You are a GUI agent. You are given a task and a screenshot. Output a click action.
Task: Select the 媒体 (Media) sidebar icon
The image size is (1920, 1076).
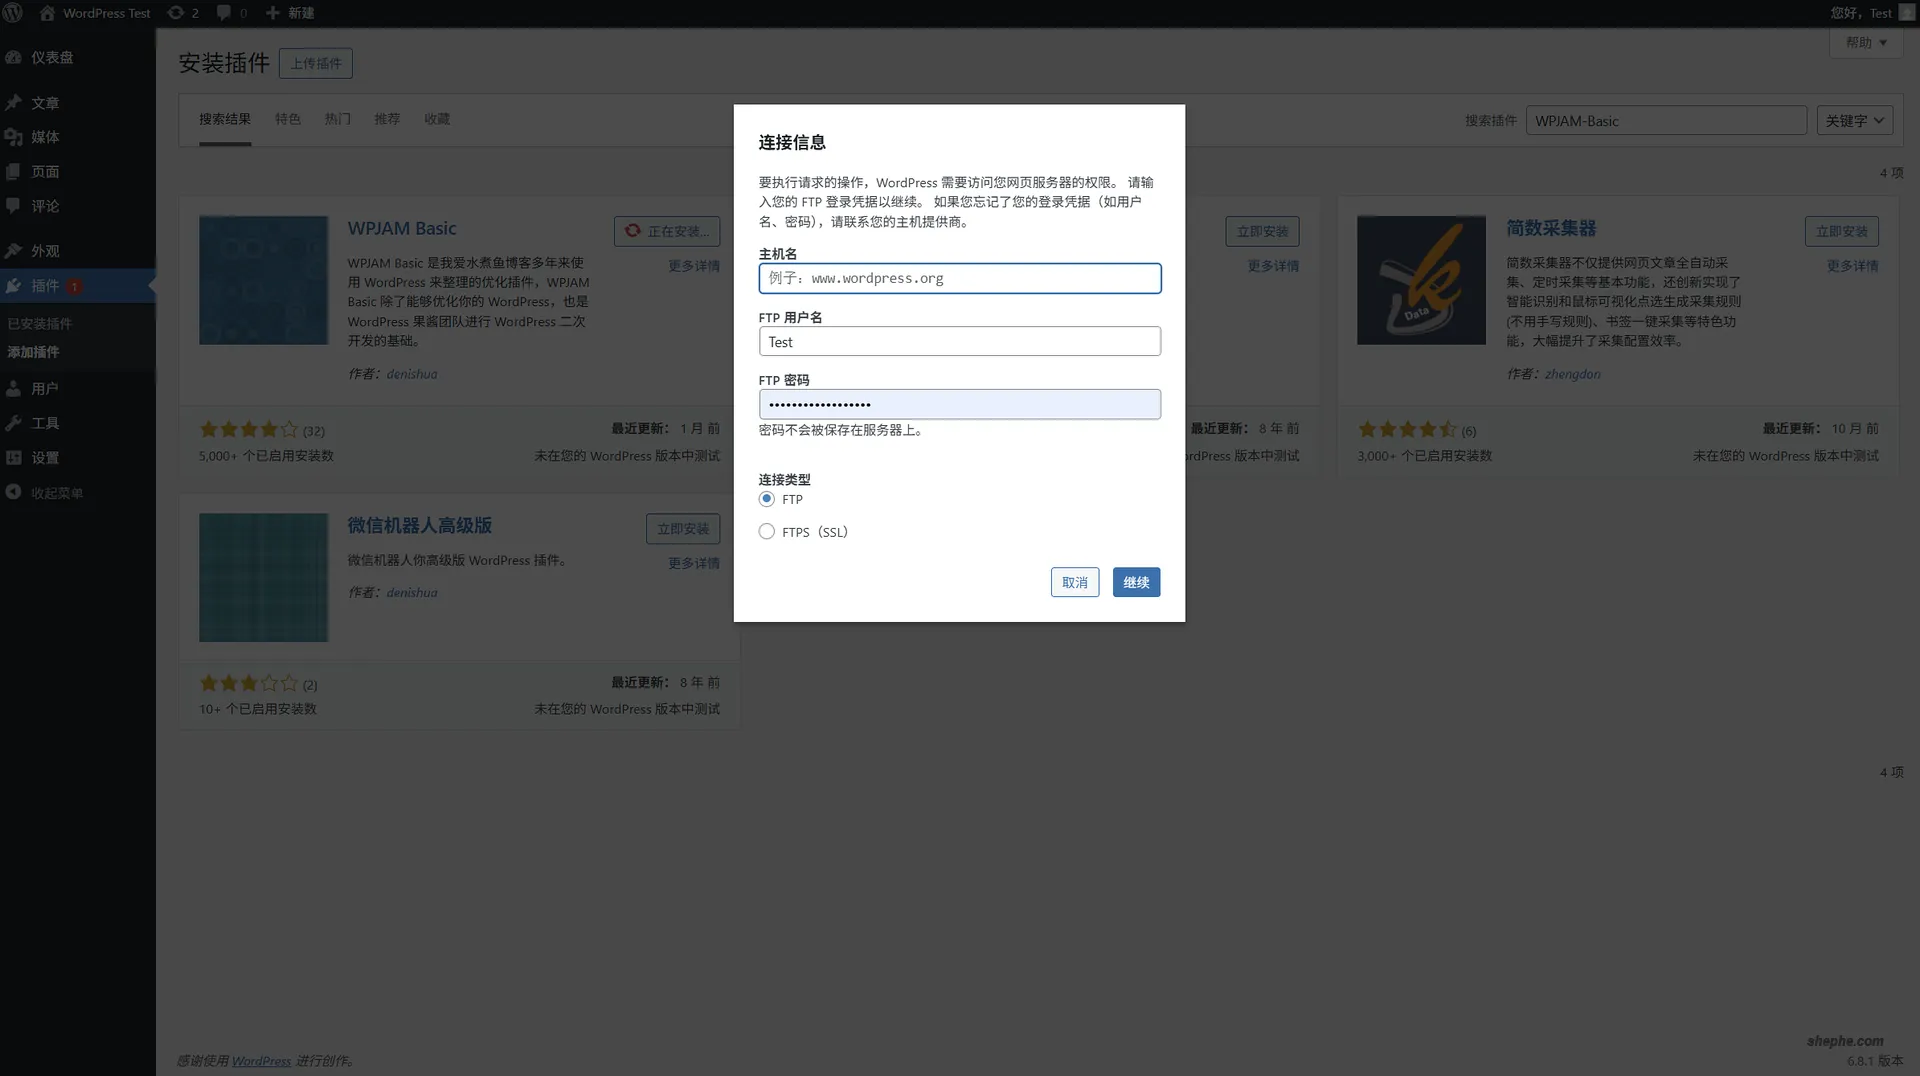(14, 137)
